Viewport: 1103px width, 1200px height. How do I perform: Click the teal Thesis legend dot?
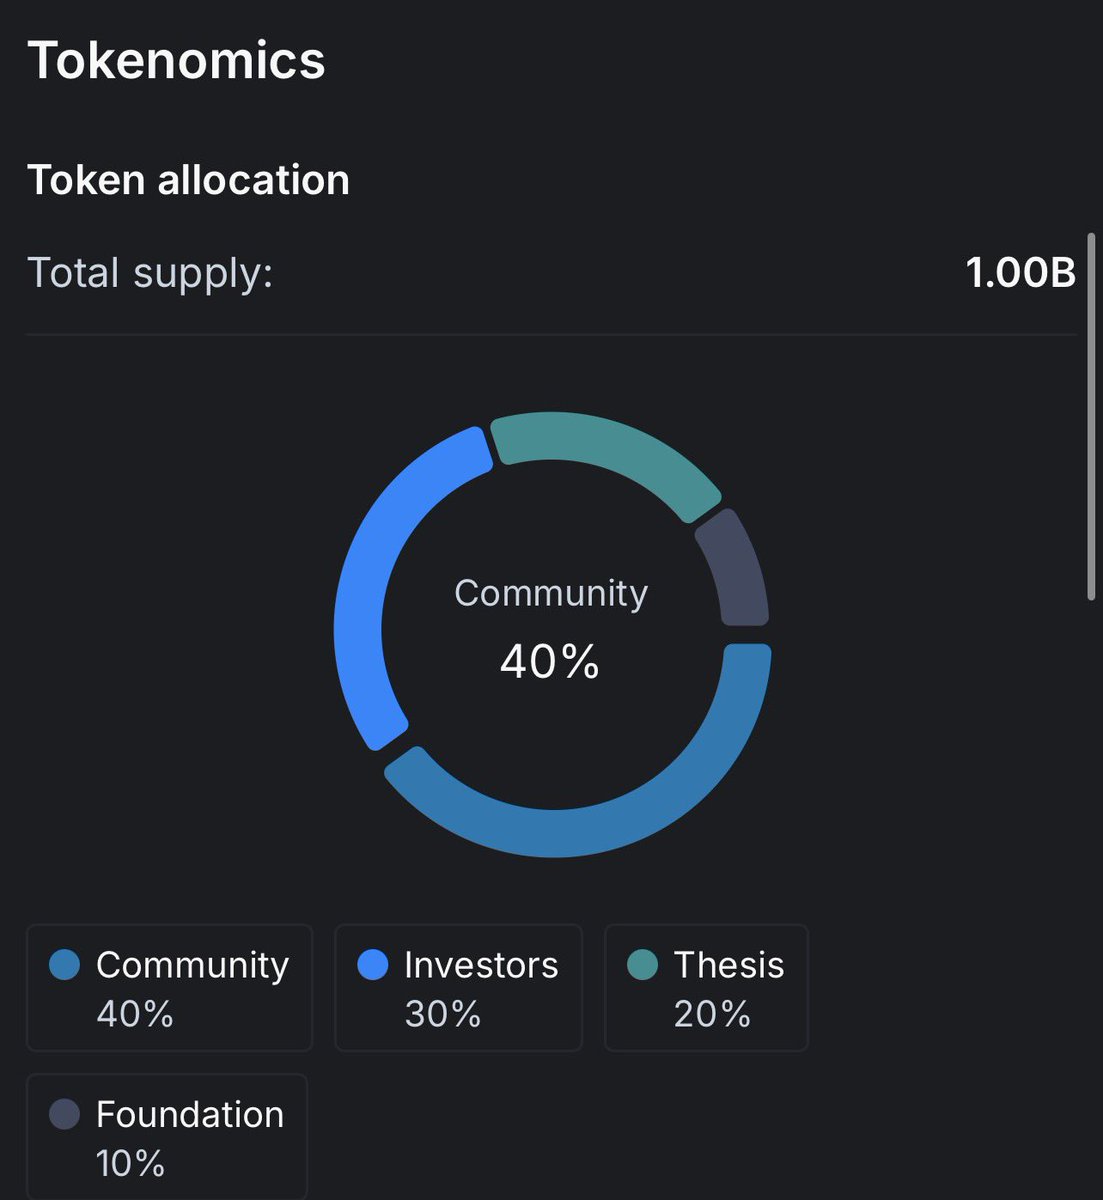[642, 965]
